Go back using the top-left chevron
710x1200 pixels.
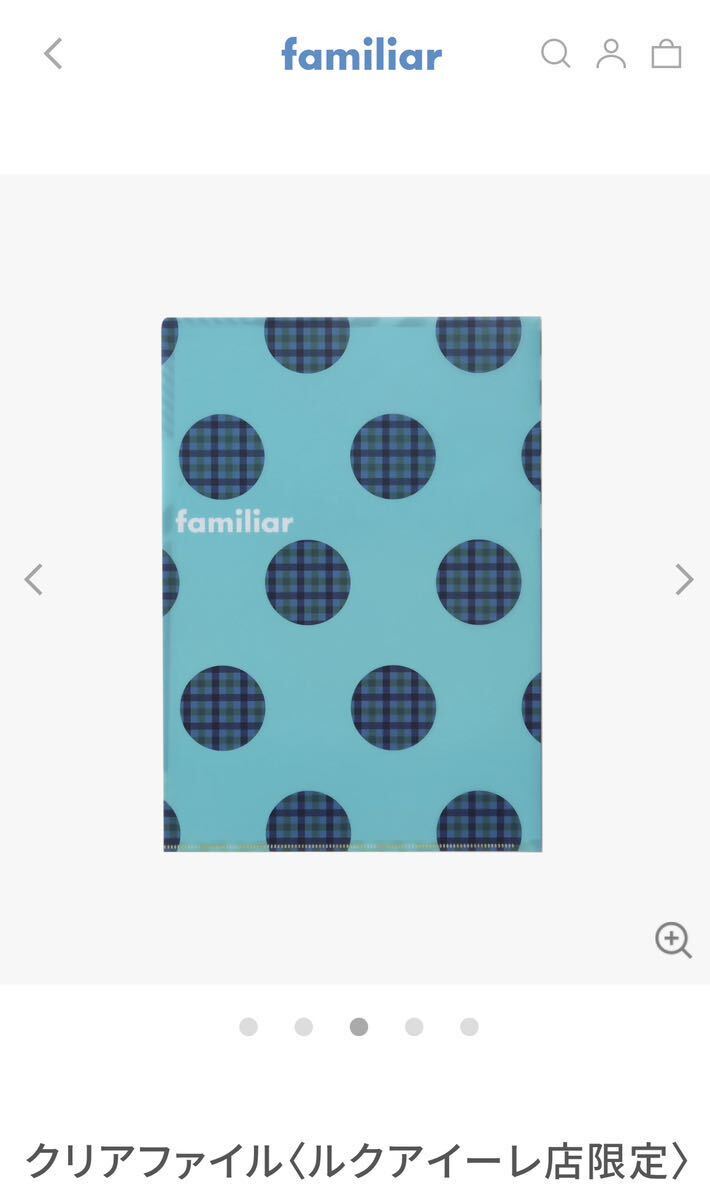click(x=53, y=54)
